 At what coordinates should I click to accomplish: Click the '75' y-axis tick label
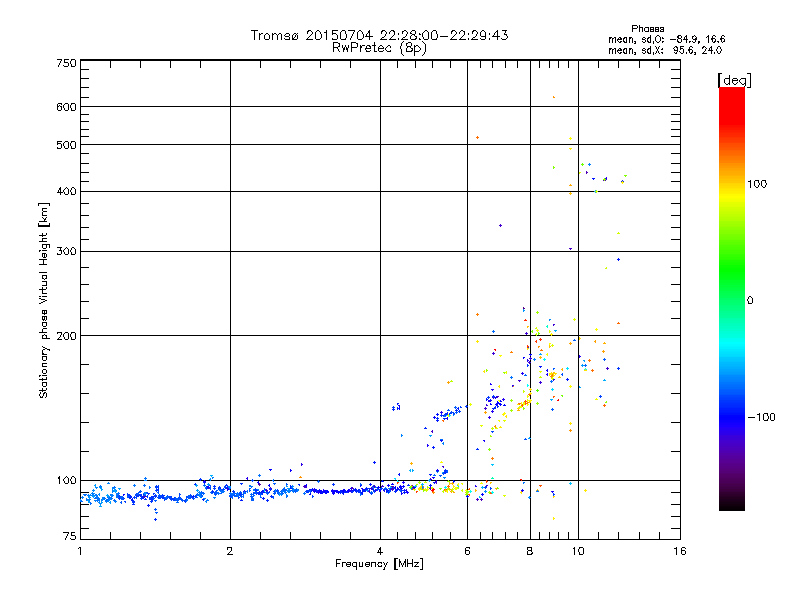point(70,536)
